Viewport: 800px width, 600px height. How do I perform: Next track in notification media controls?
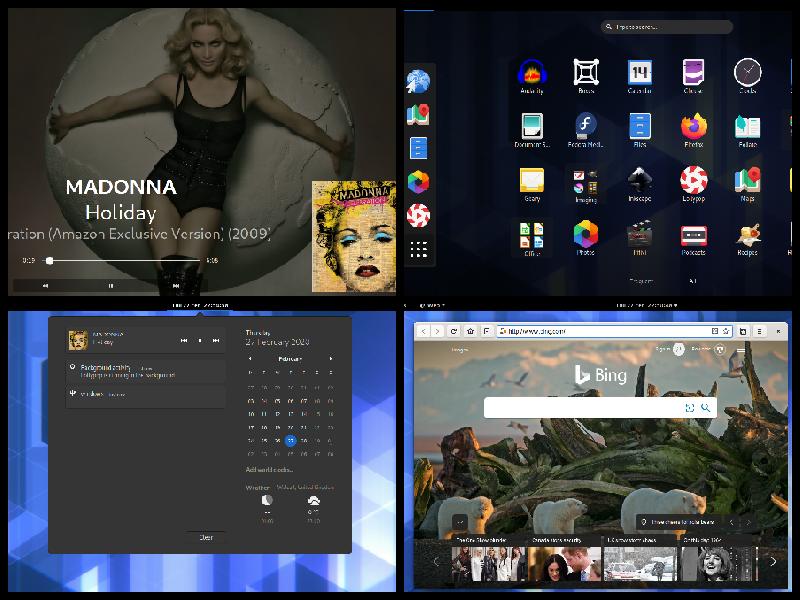coord(216,340)
